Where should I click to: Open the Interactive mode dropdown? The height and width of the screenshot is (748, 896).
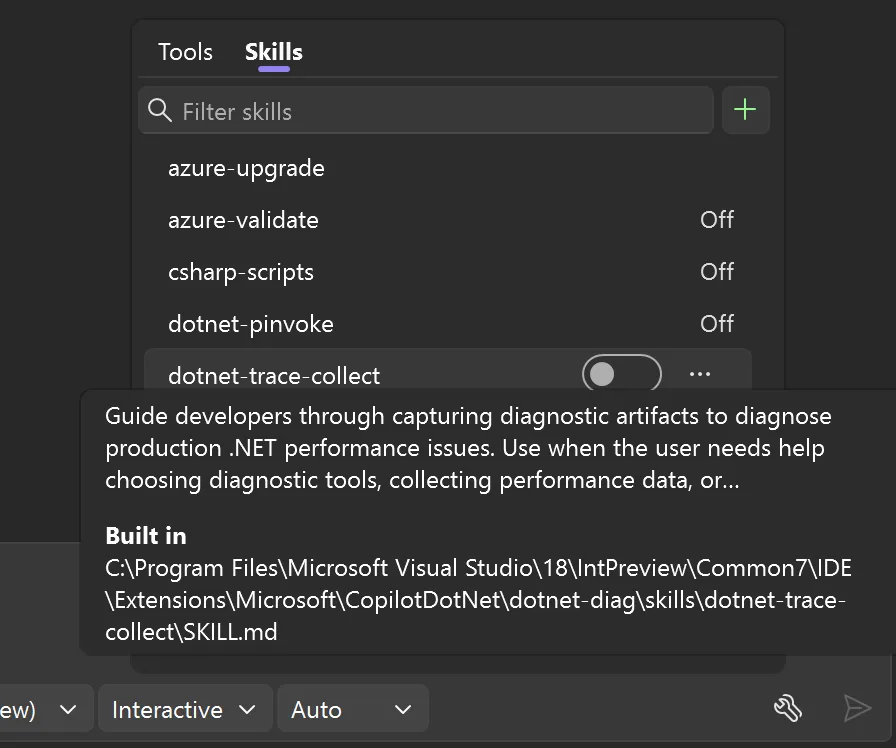[x=185, y=709]
